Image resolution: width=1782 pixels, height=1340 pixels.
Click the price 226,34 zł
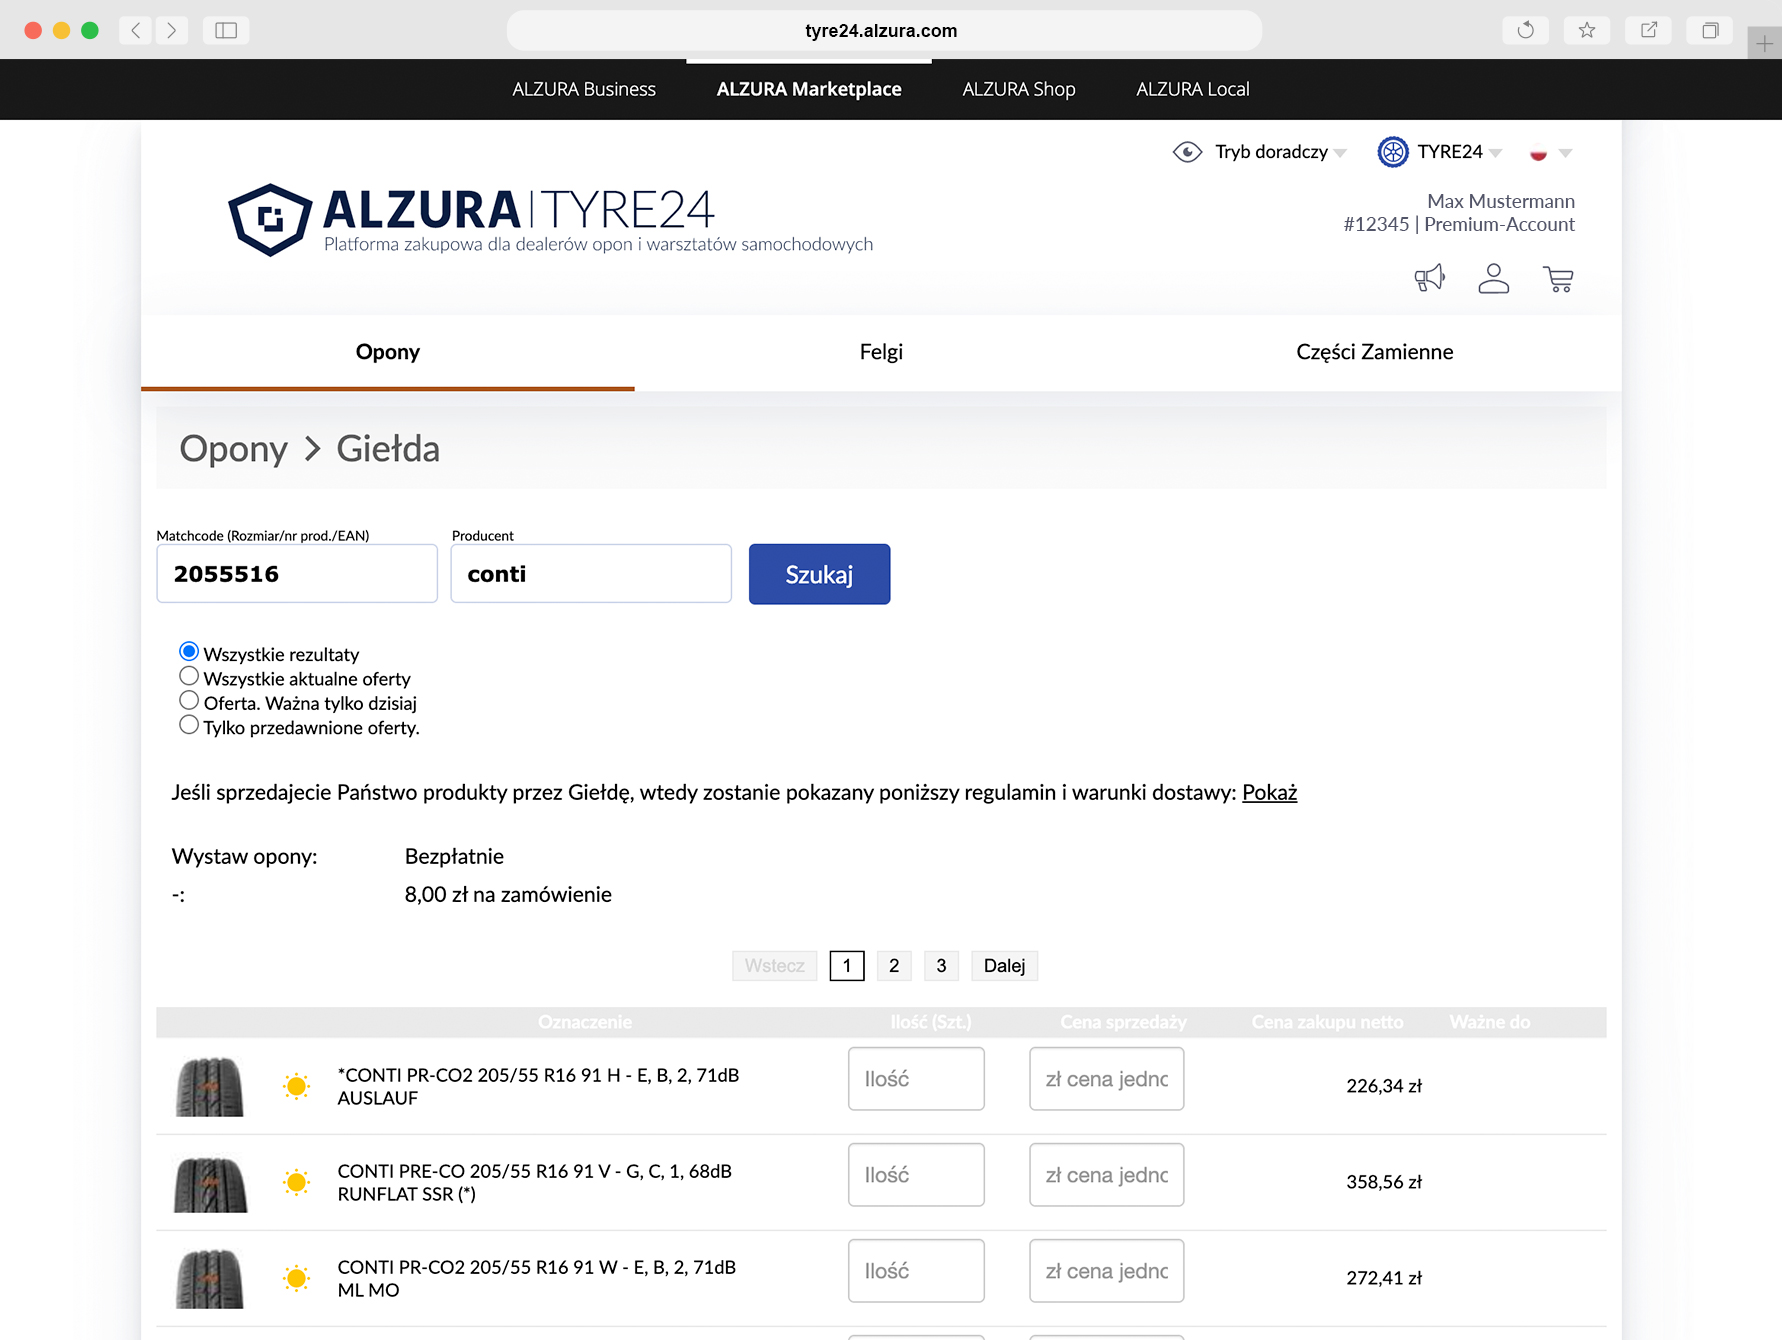[1384, 1086]
